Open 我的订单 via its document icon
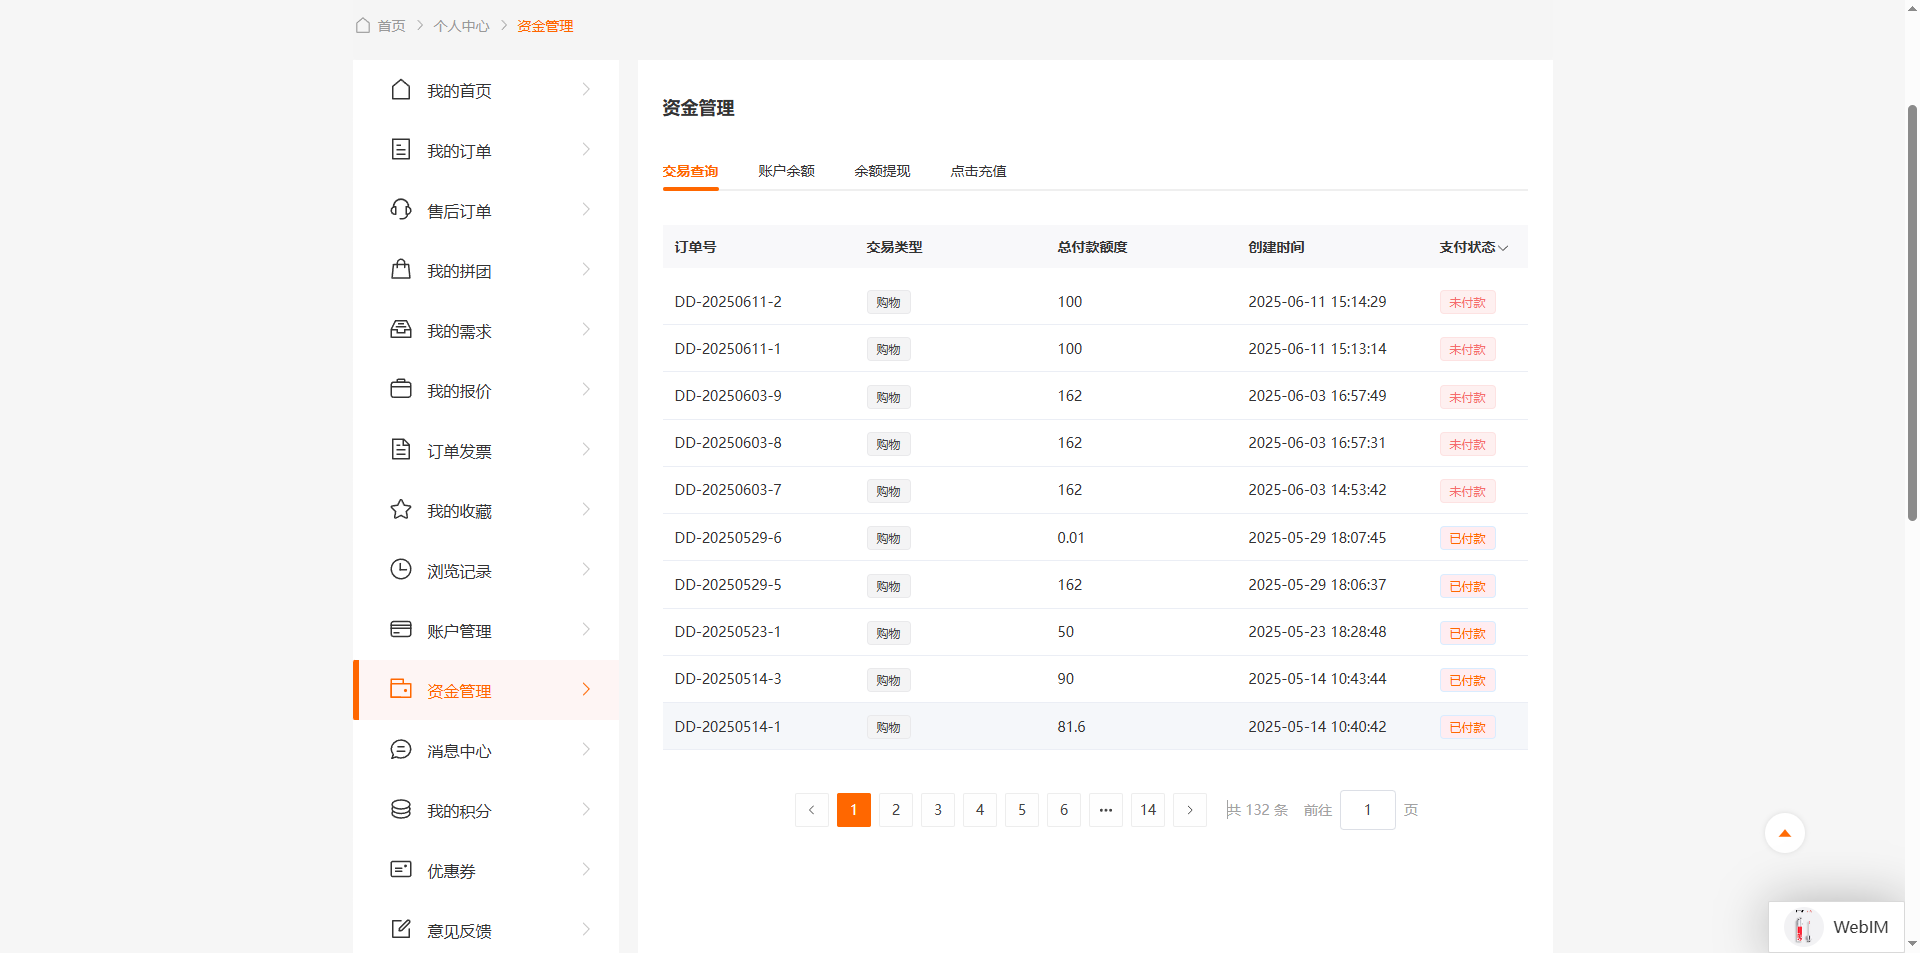This screenshot has height=953, width=1920. pyautogui.click(x=401, y=150)
